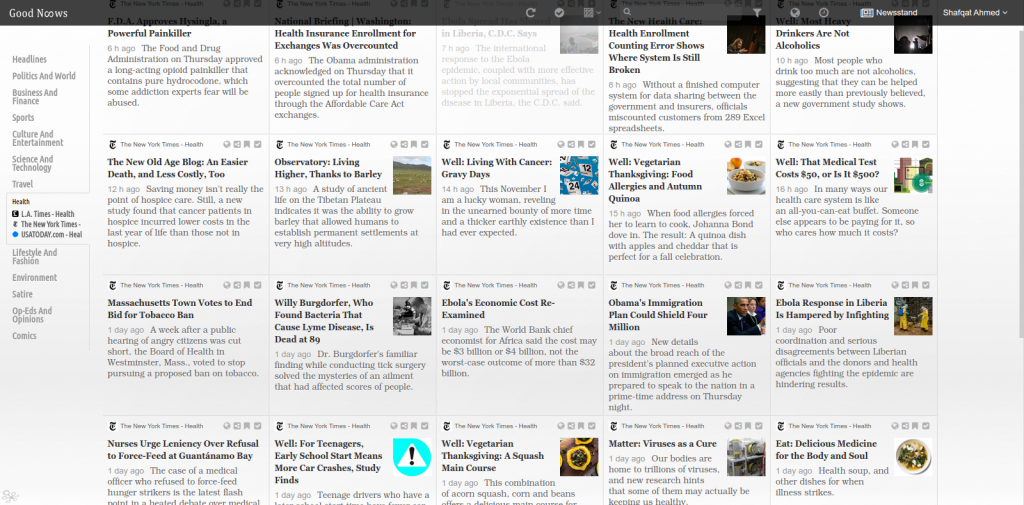1024x505 pixels.
Task: Open the search in top bar
Action: click(628, 12)
